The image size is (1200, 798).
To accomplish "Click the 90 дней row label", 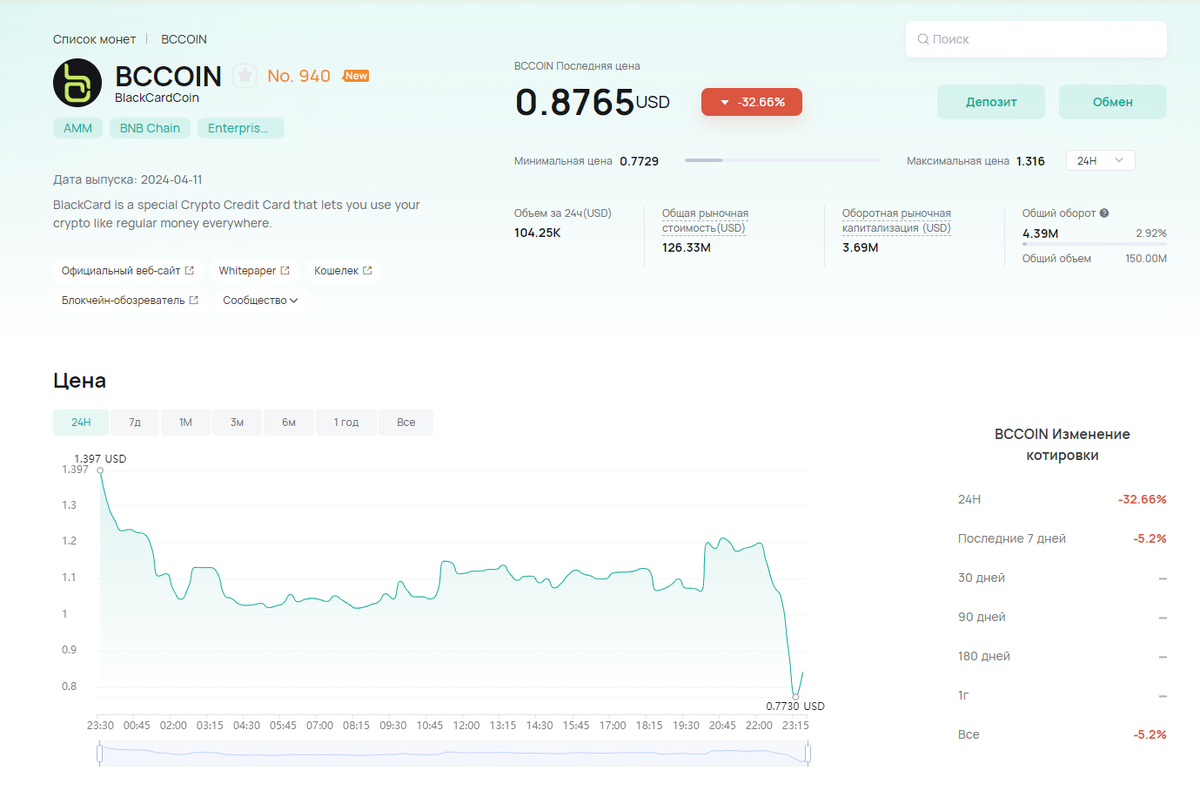I will click(981, 617).
